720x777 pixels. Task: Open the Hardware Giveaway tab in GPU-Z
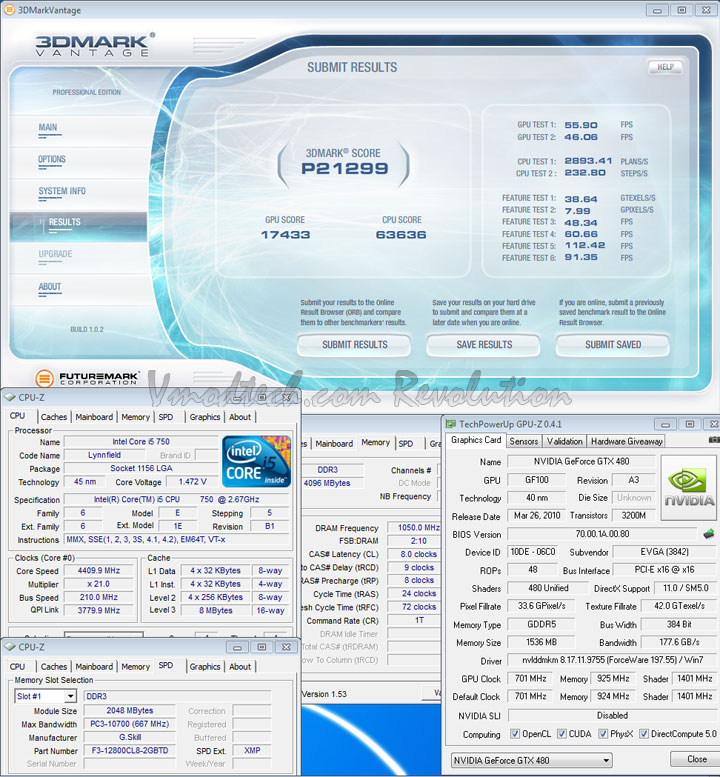[626, 441]
